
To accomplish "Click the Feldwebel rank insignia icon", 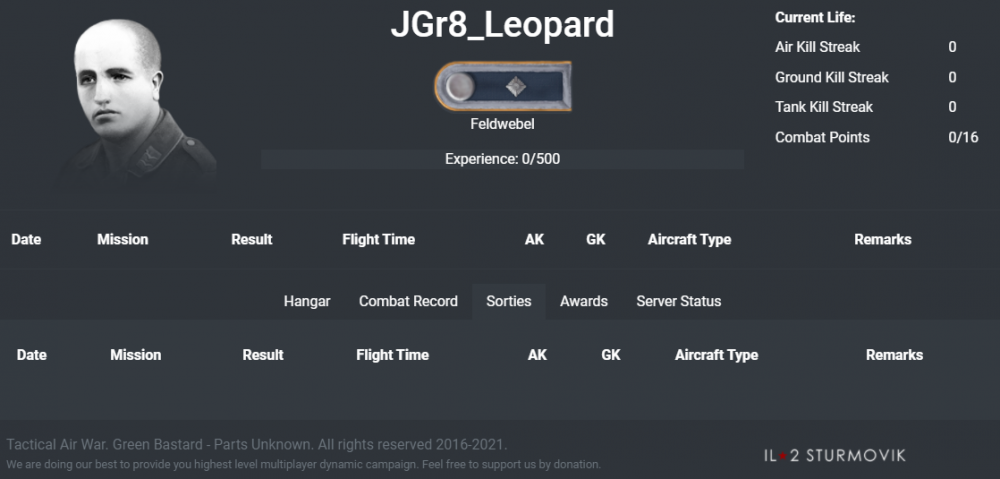I will click(502, 87).
